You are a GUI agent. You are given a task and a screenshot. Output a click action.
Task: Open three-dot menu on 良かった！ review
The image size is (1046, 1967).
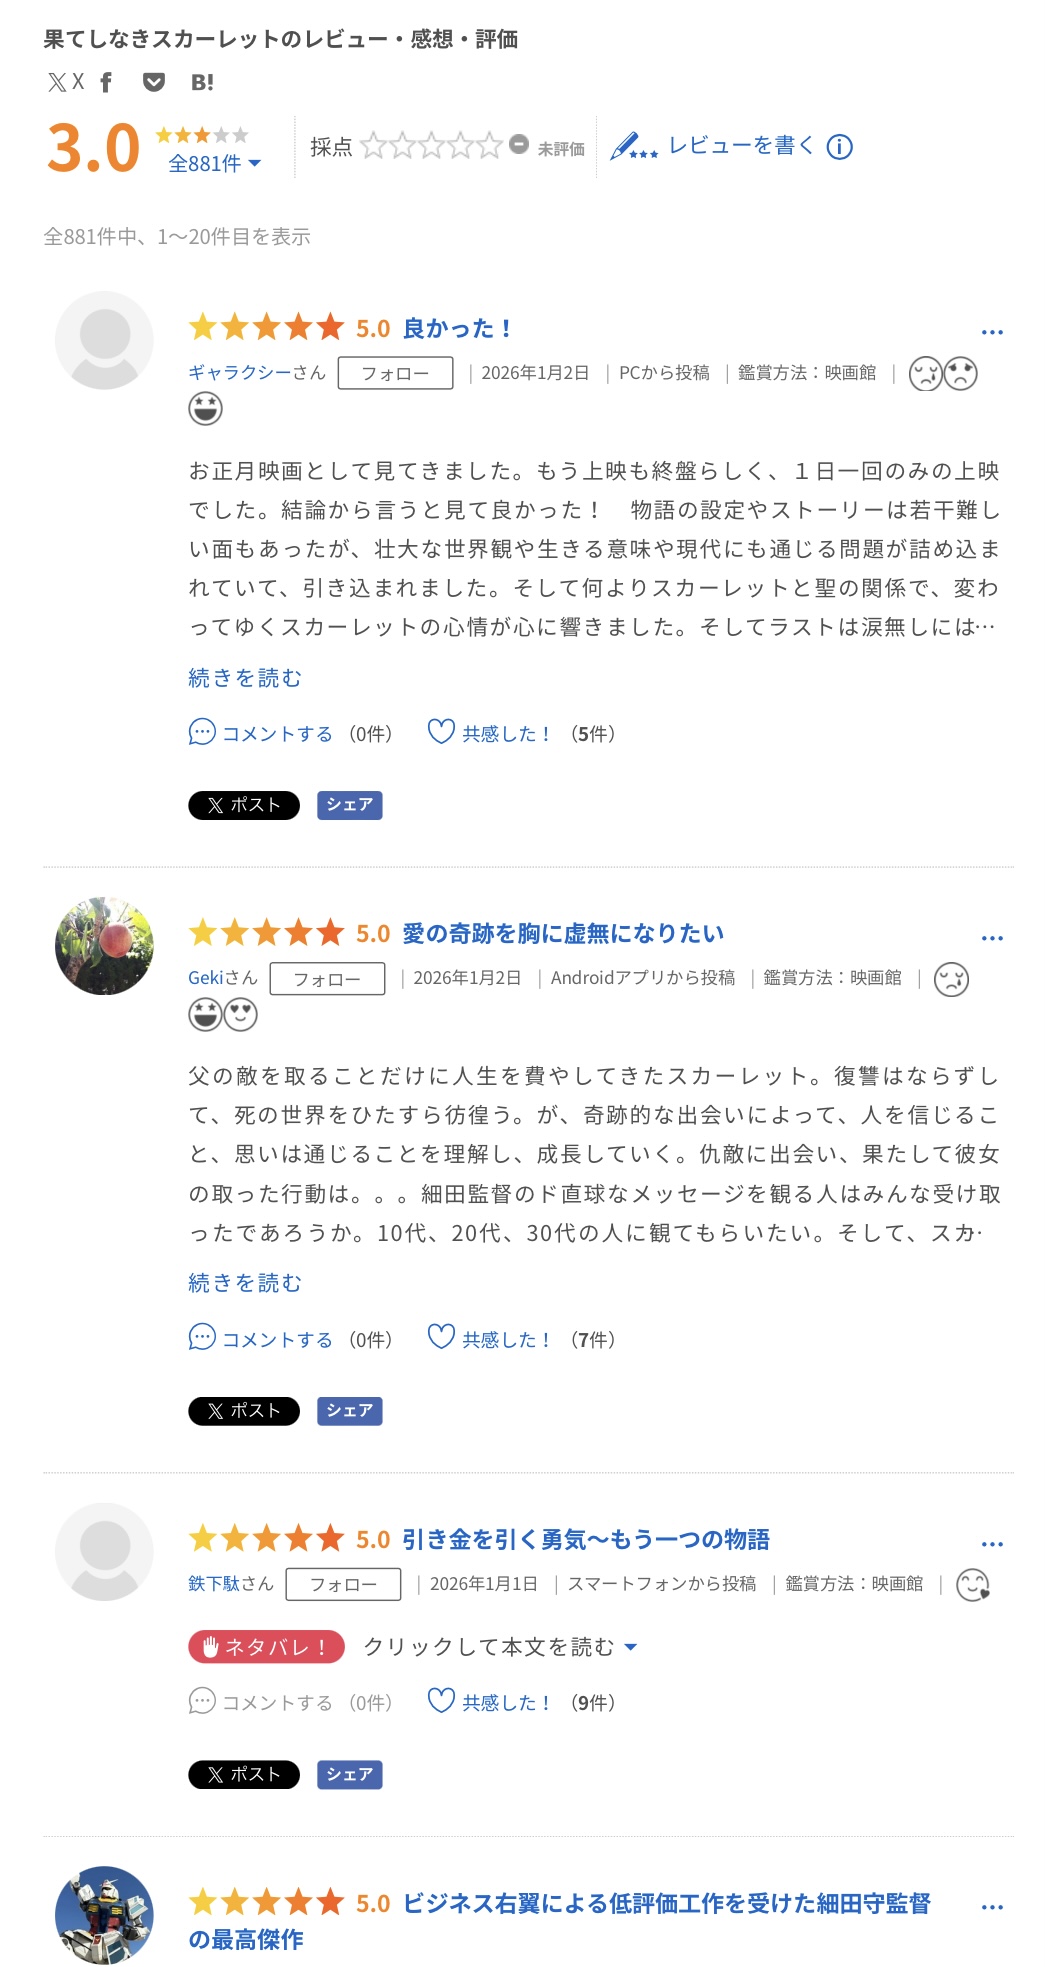(x=992, y=332)
